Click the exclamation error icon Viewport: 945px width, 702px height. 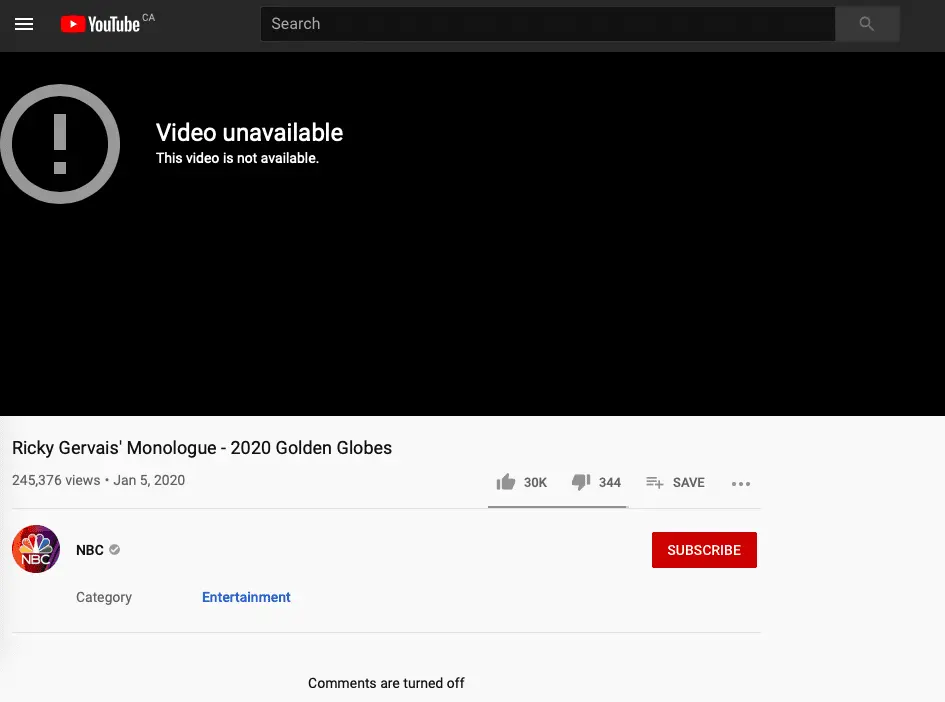tap(60, 145)
